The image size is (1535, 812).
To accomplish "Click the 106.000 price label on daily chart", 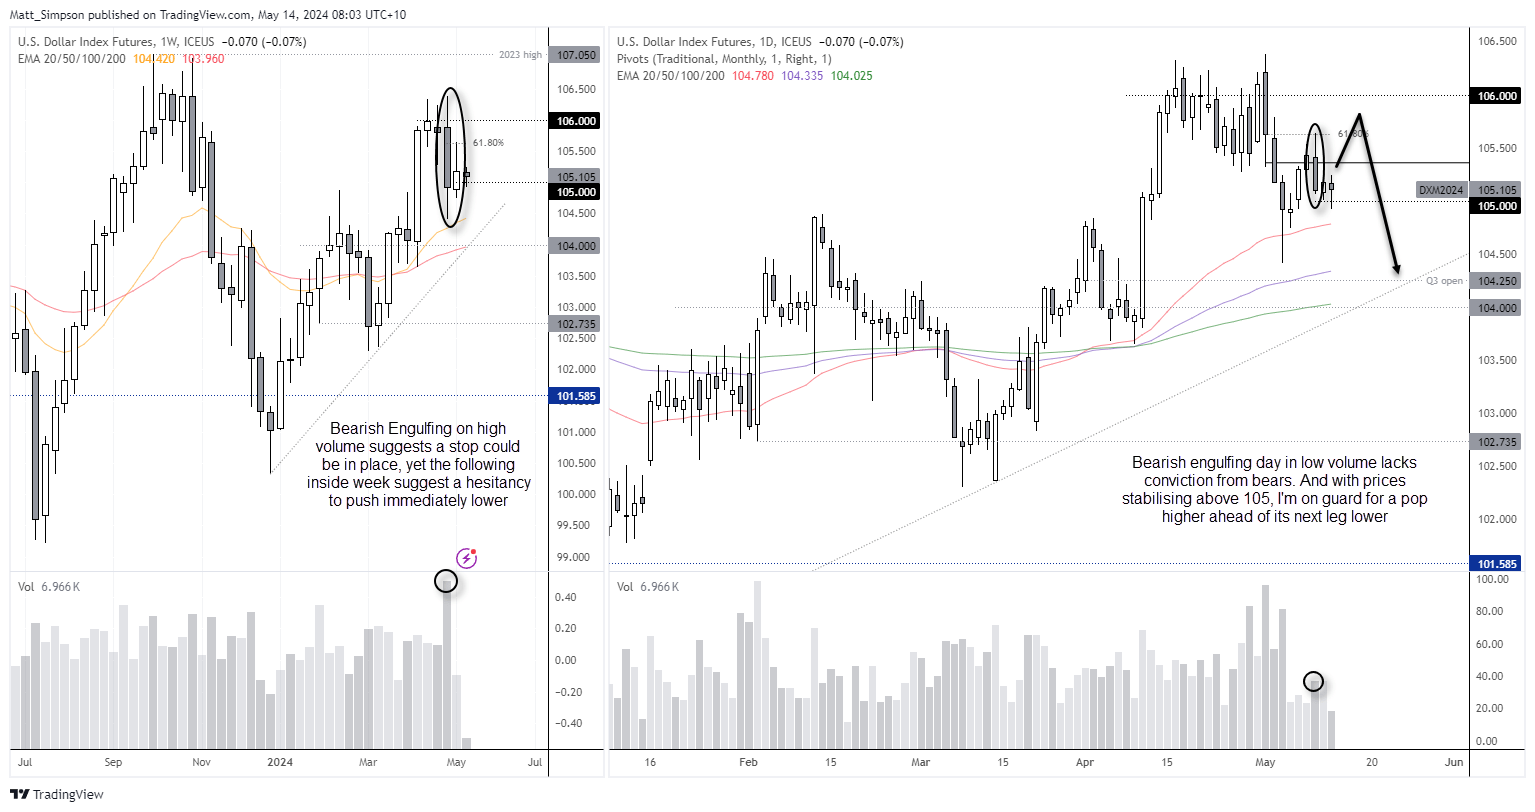I will (x=1497, y=96).
